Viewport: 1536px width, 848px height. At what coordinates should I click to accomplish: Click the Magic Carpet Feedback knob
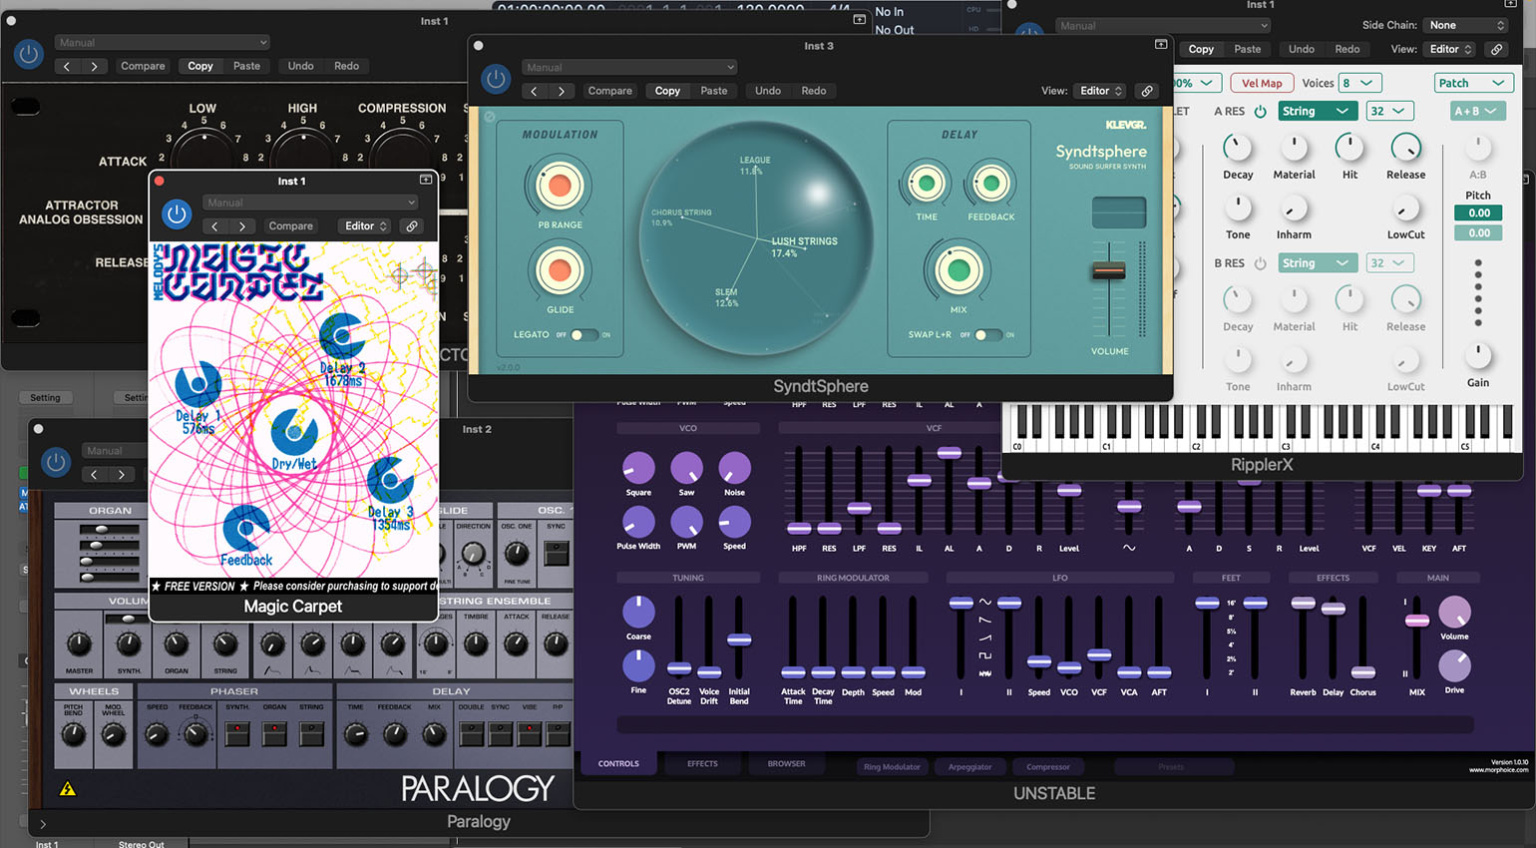pyautogui.click(x=246, y=528)
